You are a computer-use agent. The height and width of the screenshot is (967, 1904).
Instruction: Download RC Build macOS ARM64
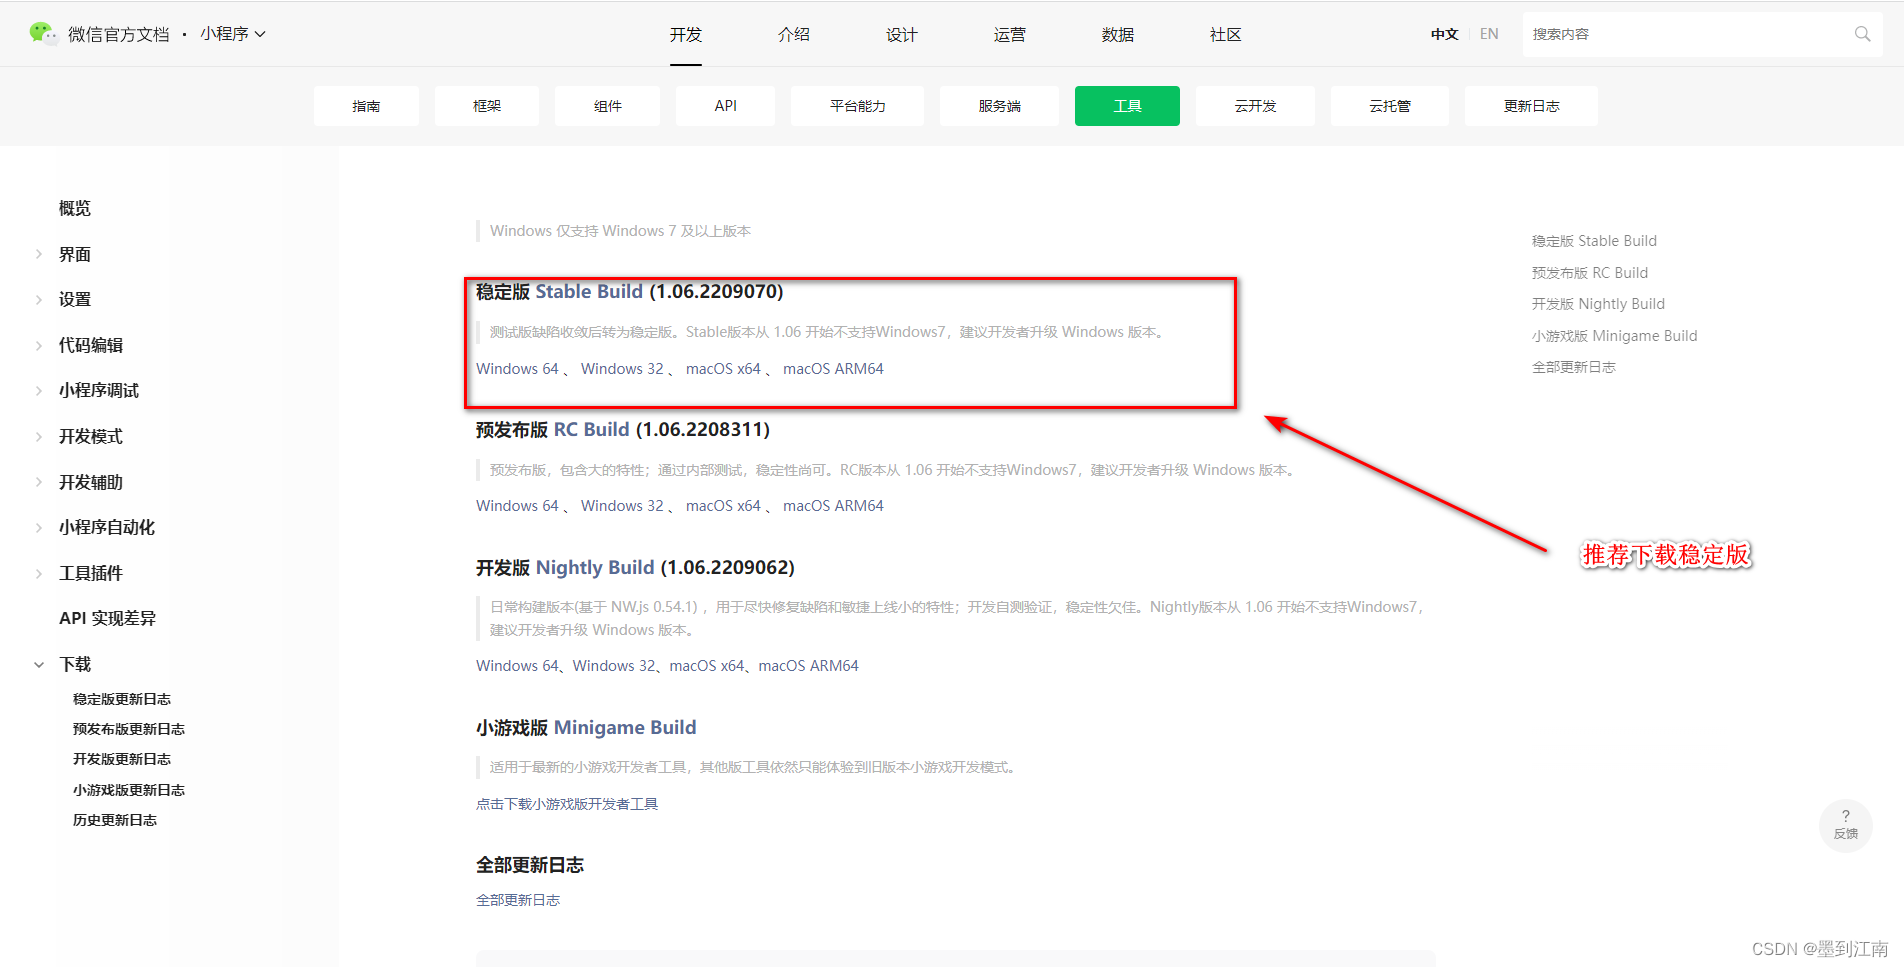point(833,506)
